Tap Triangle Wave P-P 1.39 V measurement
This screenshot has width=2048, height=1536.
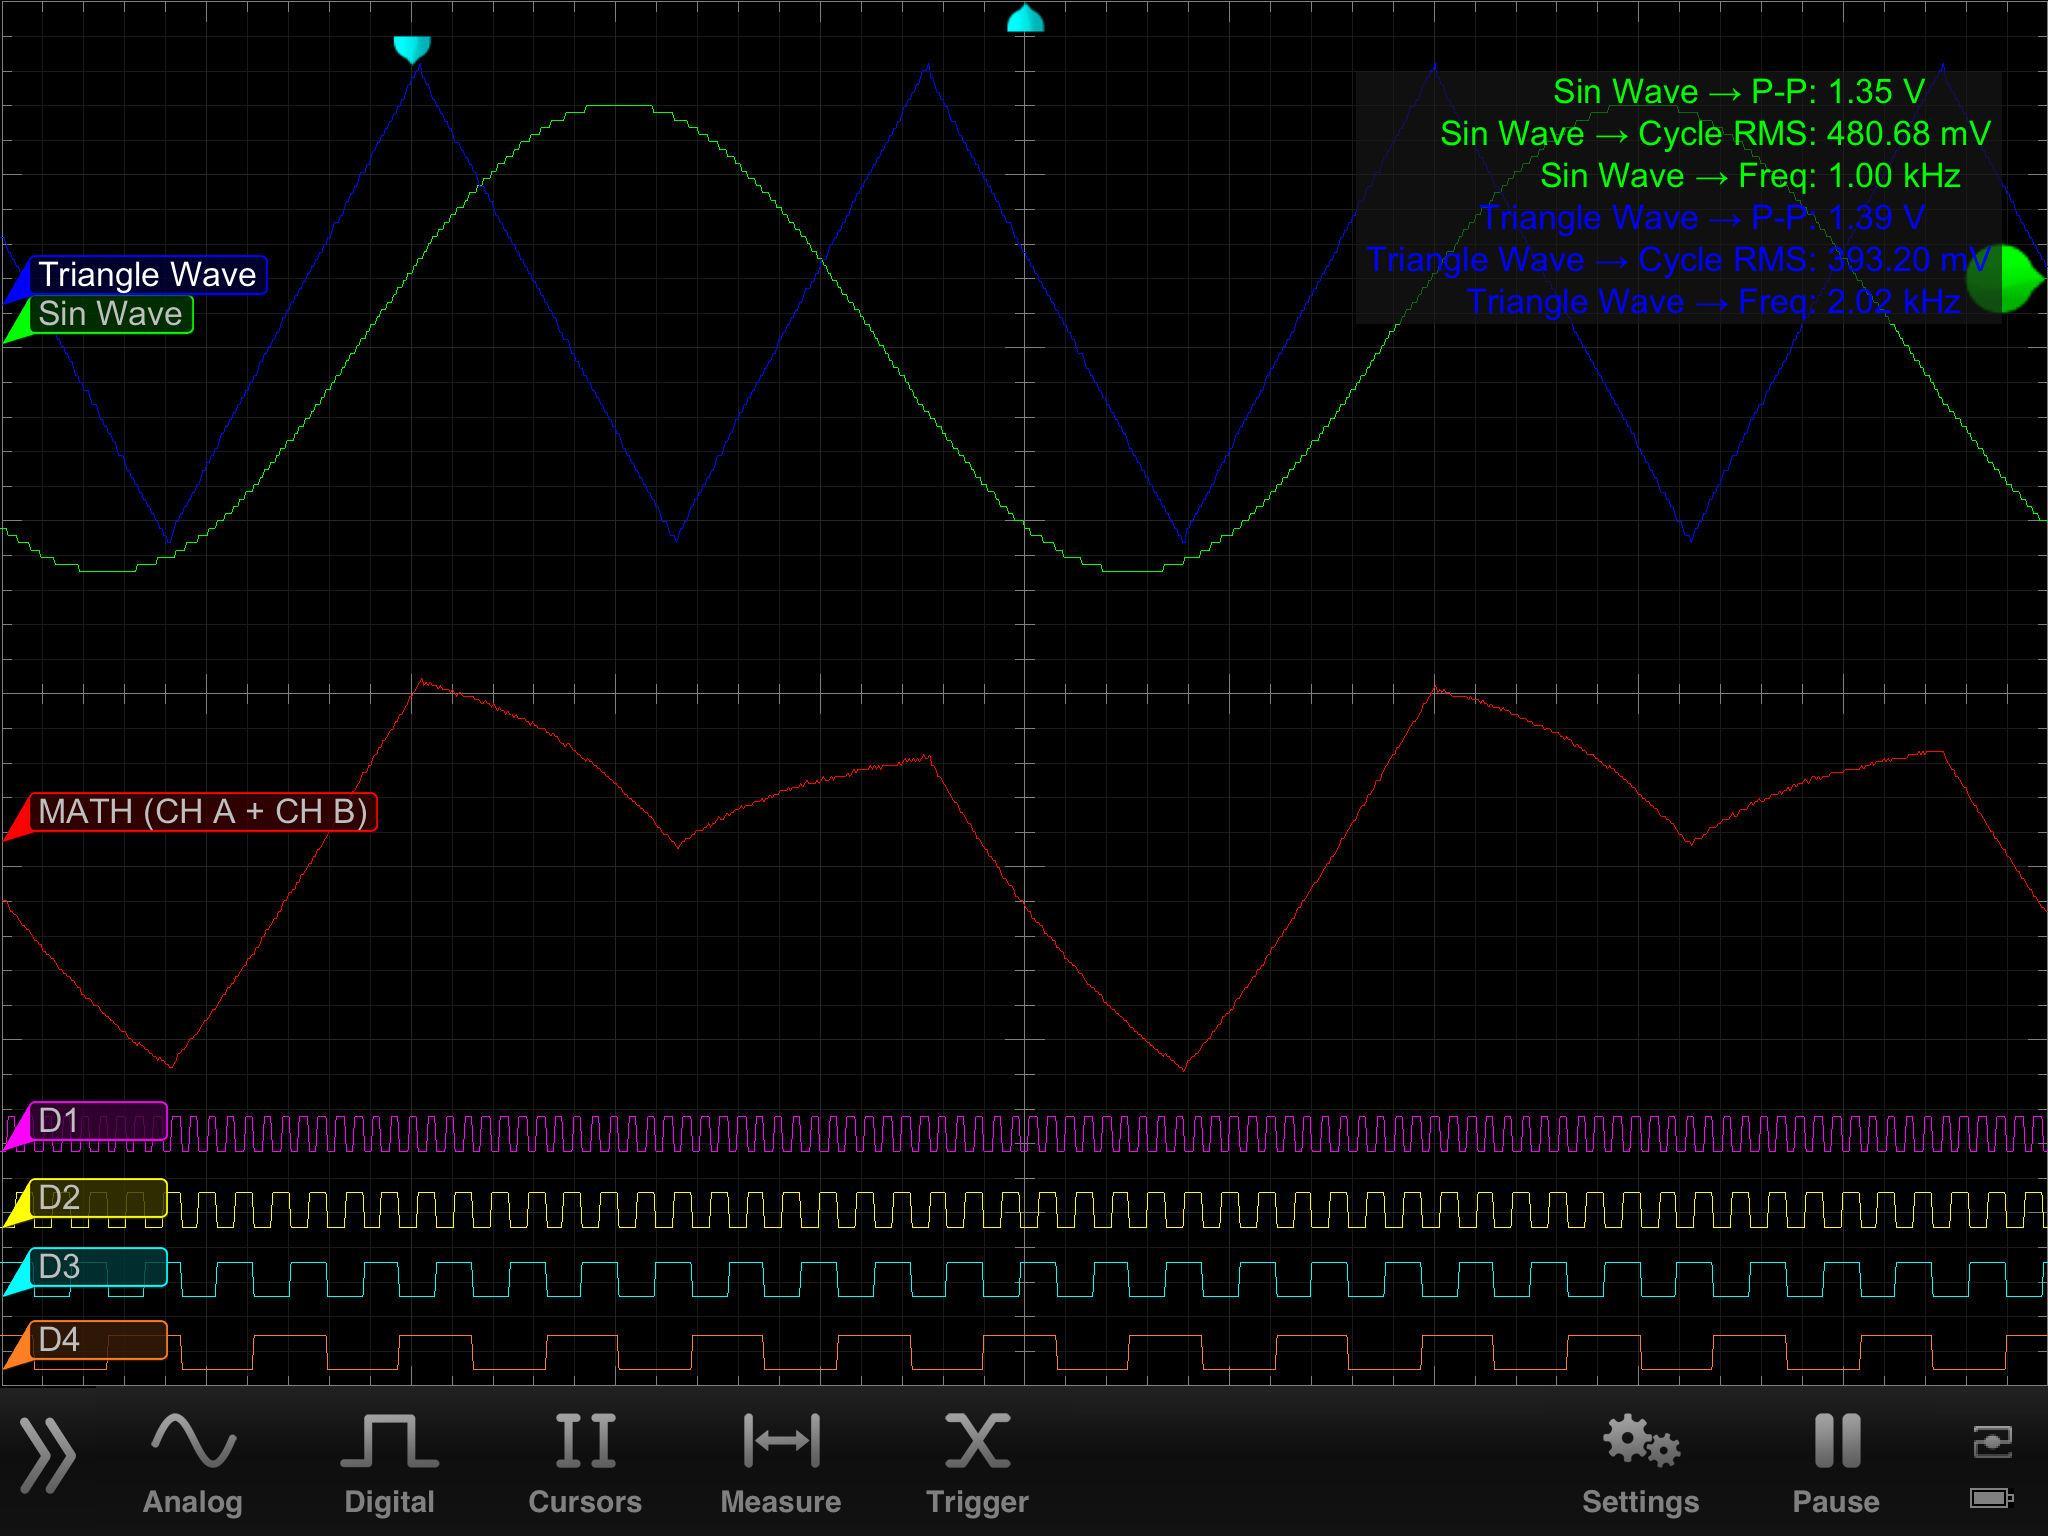click(x=1702, y=218)
